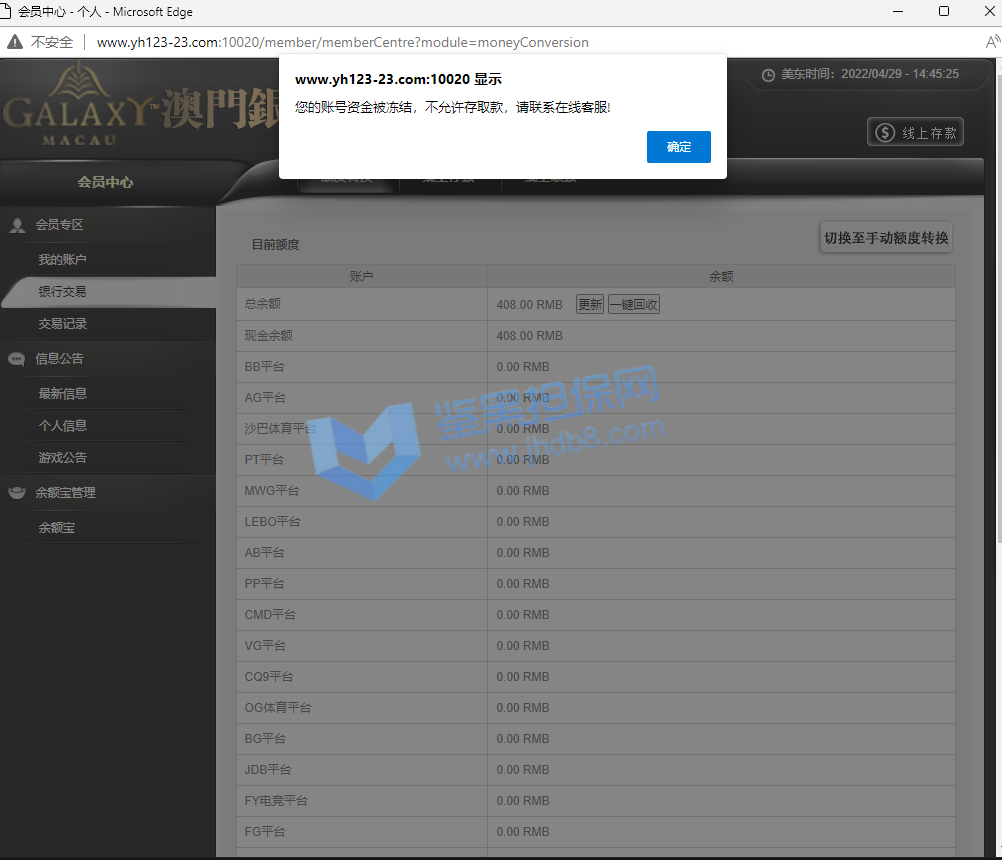Viewport: 1002px width, 860px height.
Task: Open 我的账户 in the sidebar
Action: click(x=62, y=260)
